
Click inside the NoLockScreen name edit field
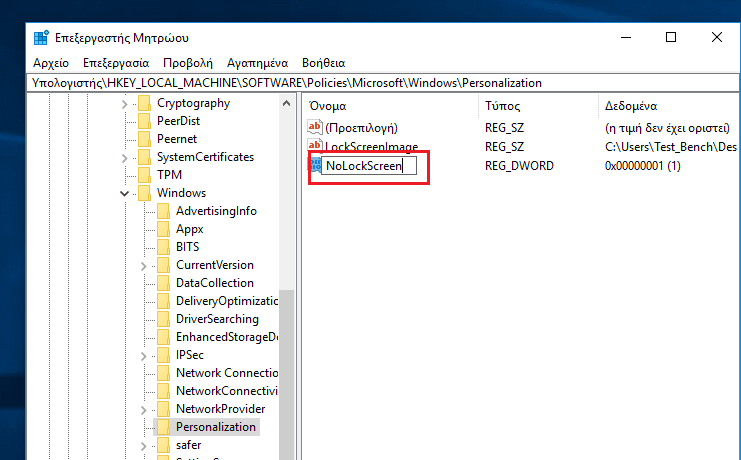[x=369, y=165]
